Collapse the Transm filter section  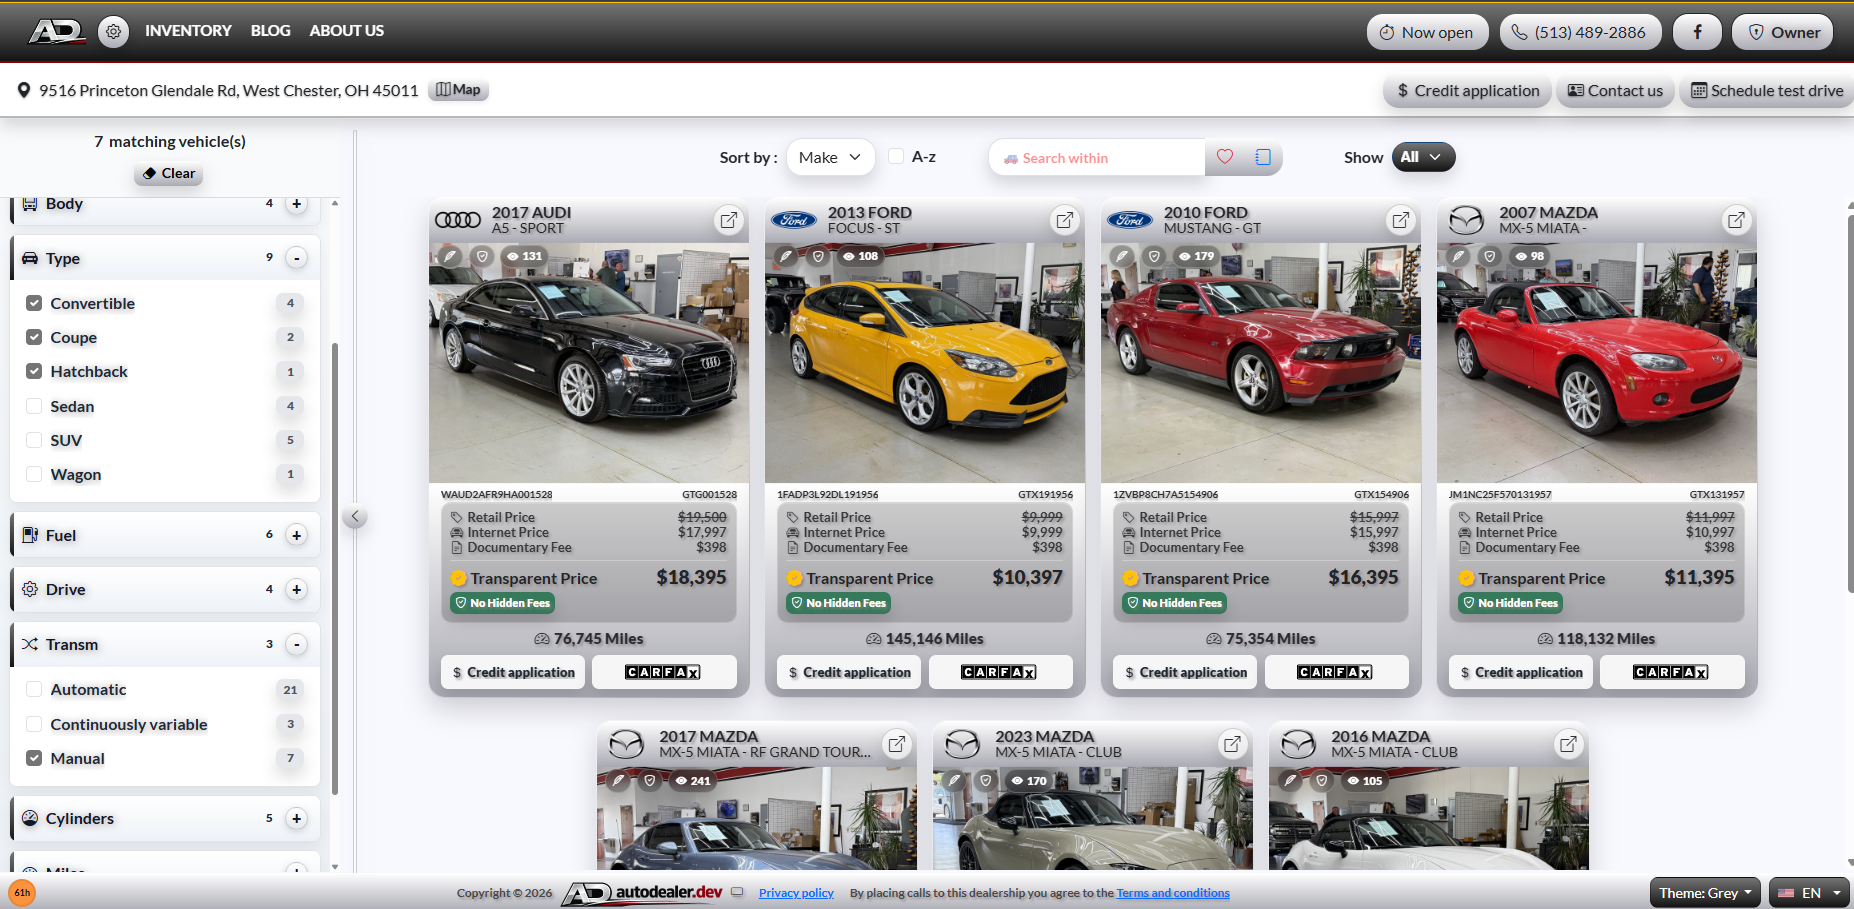click(296, 644)
